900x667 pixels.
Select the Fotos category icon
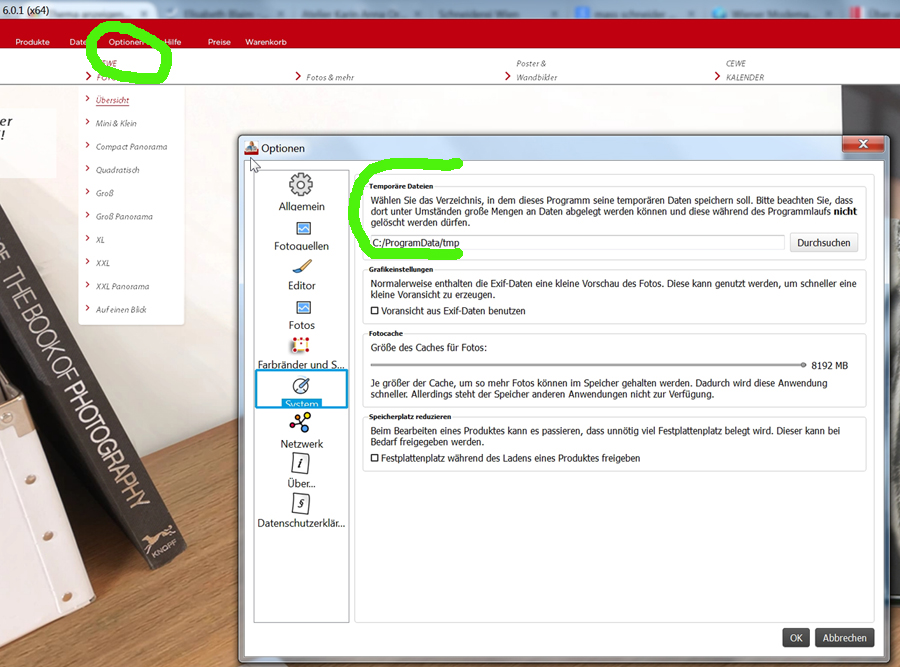tap(303, 308)
